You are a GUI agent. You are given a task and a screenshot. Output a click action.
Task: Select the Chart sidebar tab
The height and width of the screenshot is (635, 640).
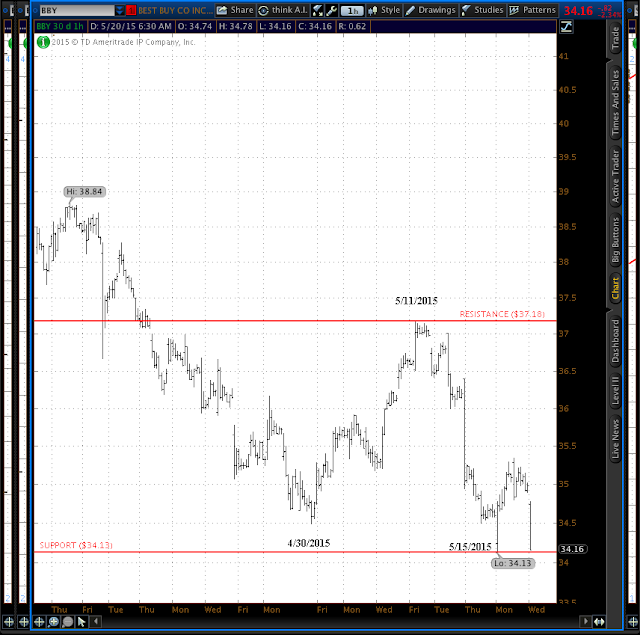point(615,288)
